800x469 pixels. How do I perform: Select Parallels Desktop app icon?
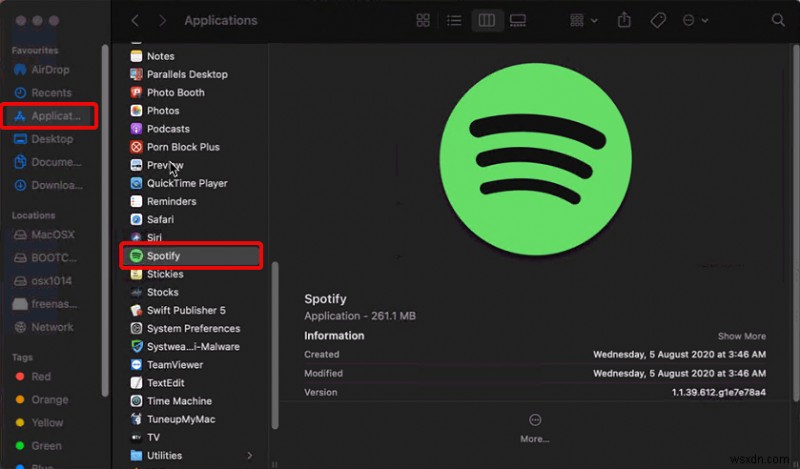pos(136,74)
